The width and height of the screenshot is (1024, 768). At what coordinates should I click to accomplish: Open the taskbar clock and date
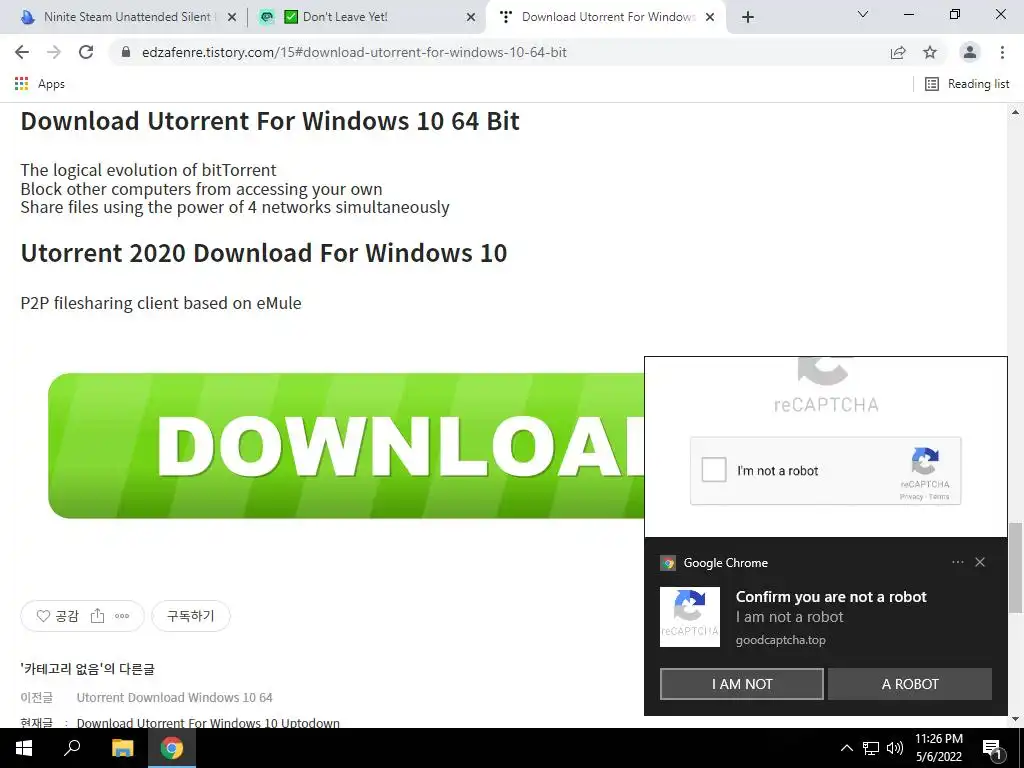(938, 748)
